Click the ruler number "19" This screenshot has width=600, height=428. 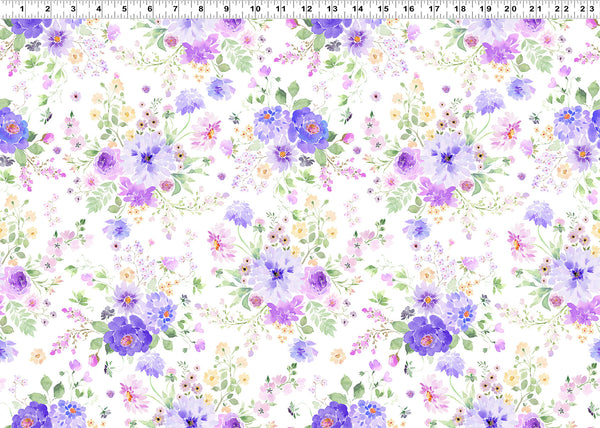pos(486,8)
